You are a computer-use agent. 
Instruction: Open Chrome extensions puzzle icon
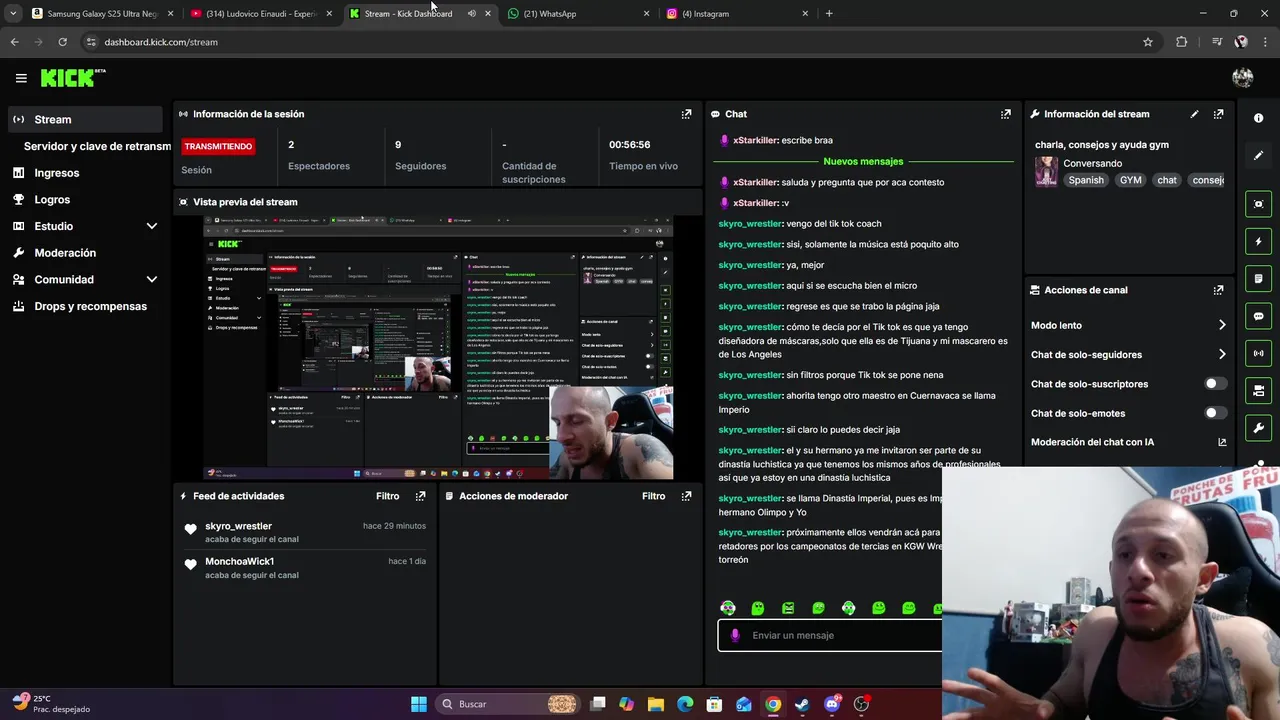1182,42
